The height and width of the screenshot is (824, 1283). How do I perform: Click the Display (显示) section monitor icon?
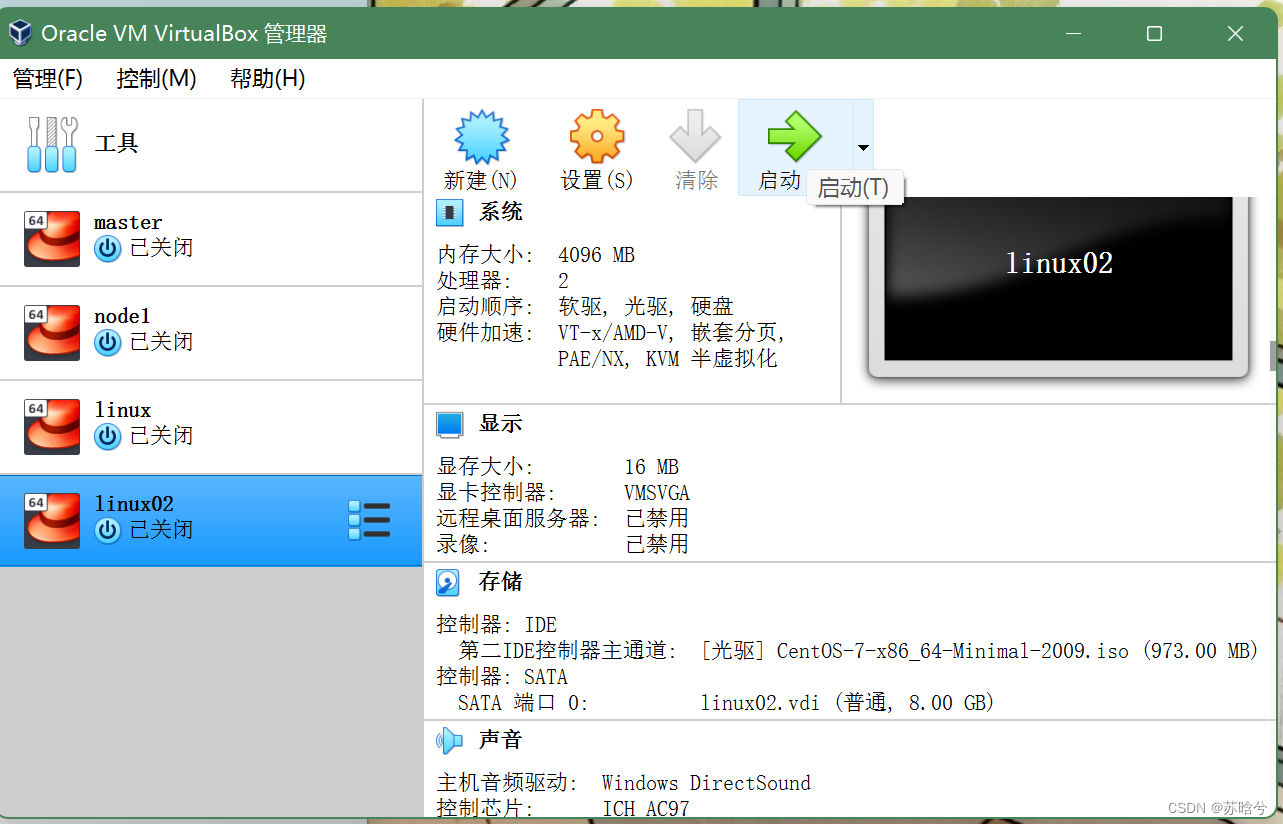[x=450, y=424]
